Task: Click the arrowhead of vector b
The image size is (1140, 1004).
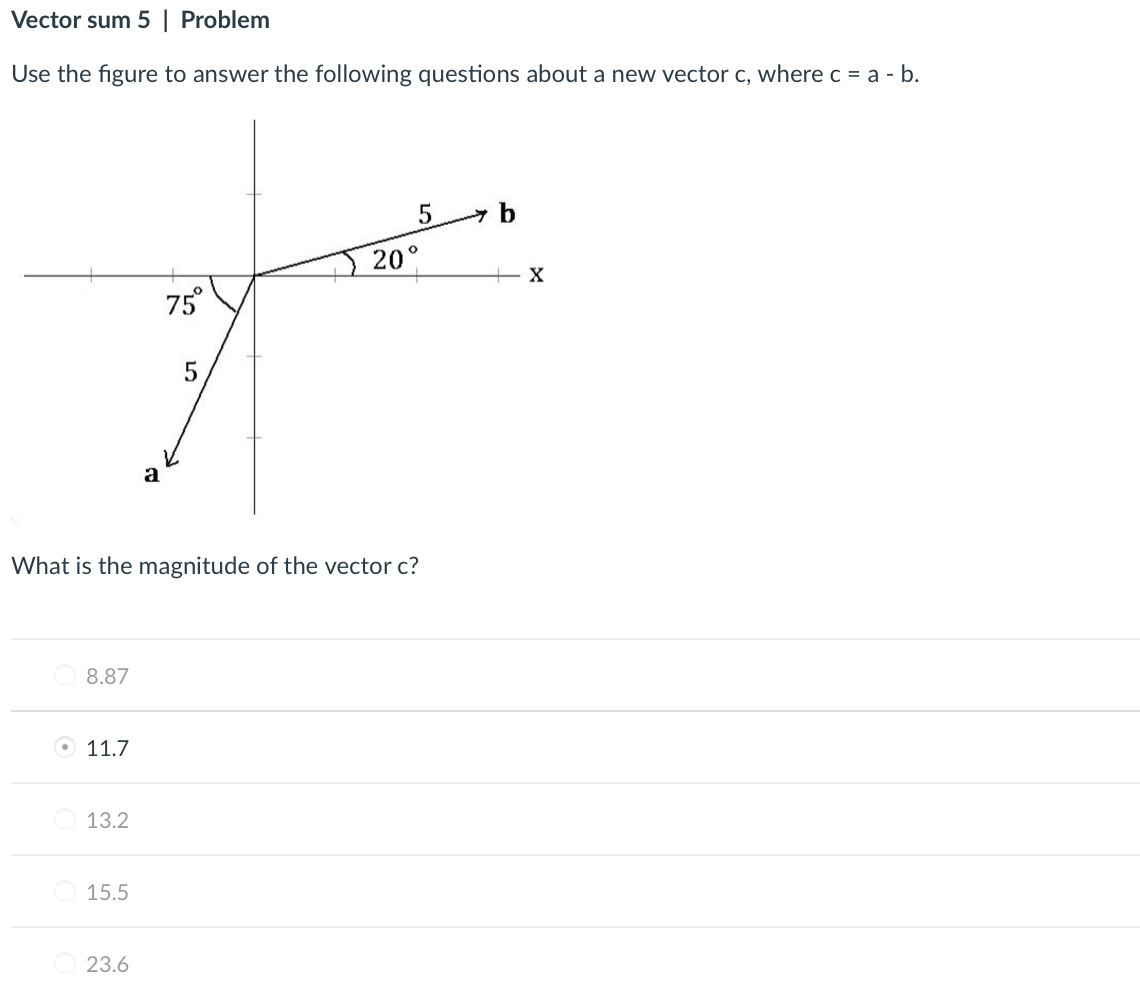Action: tap(481, 213)
